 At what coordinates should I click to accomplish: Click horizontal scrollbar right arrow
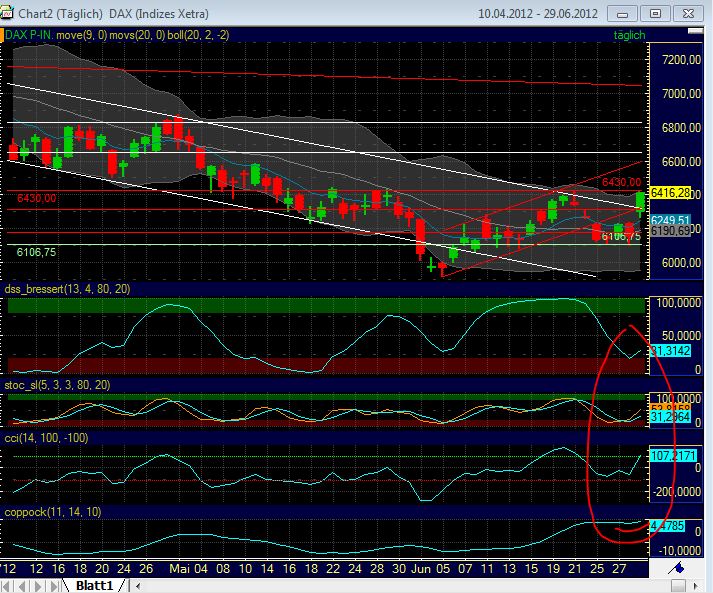(696, 586)
